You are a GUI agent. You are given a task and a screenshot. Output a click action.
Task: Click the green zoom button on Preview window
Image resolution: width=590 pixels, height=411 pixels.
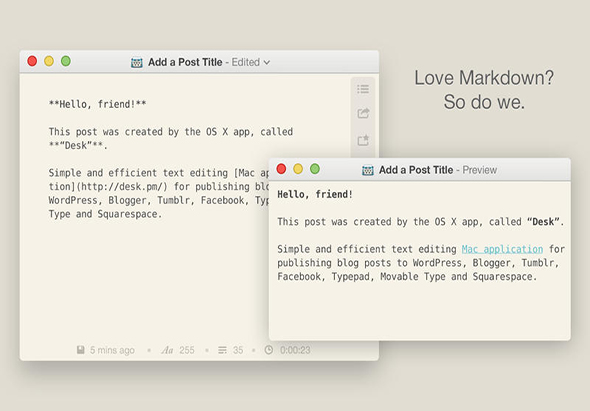(x=315, y=169)
